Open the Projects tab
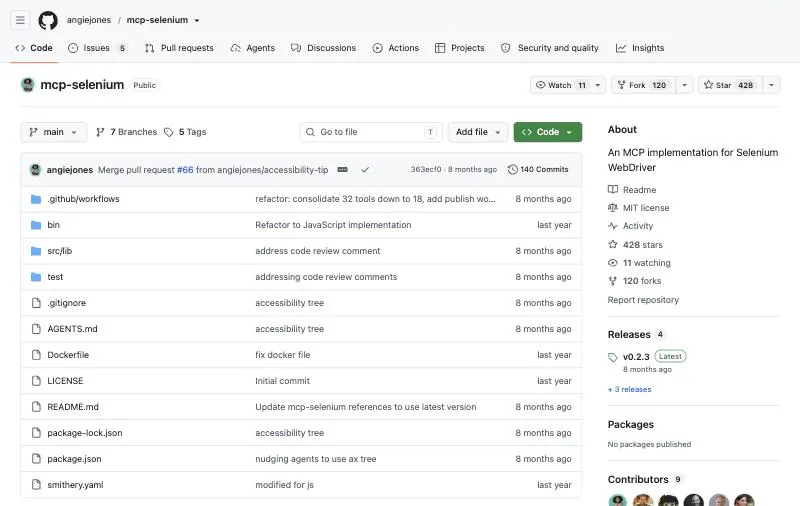The image size is (800, 506). 459,48
